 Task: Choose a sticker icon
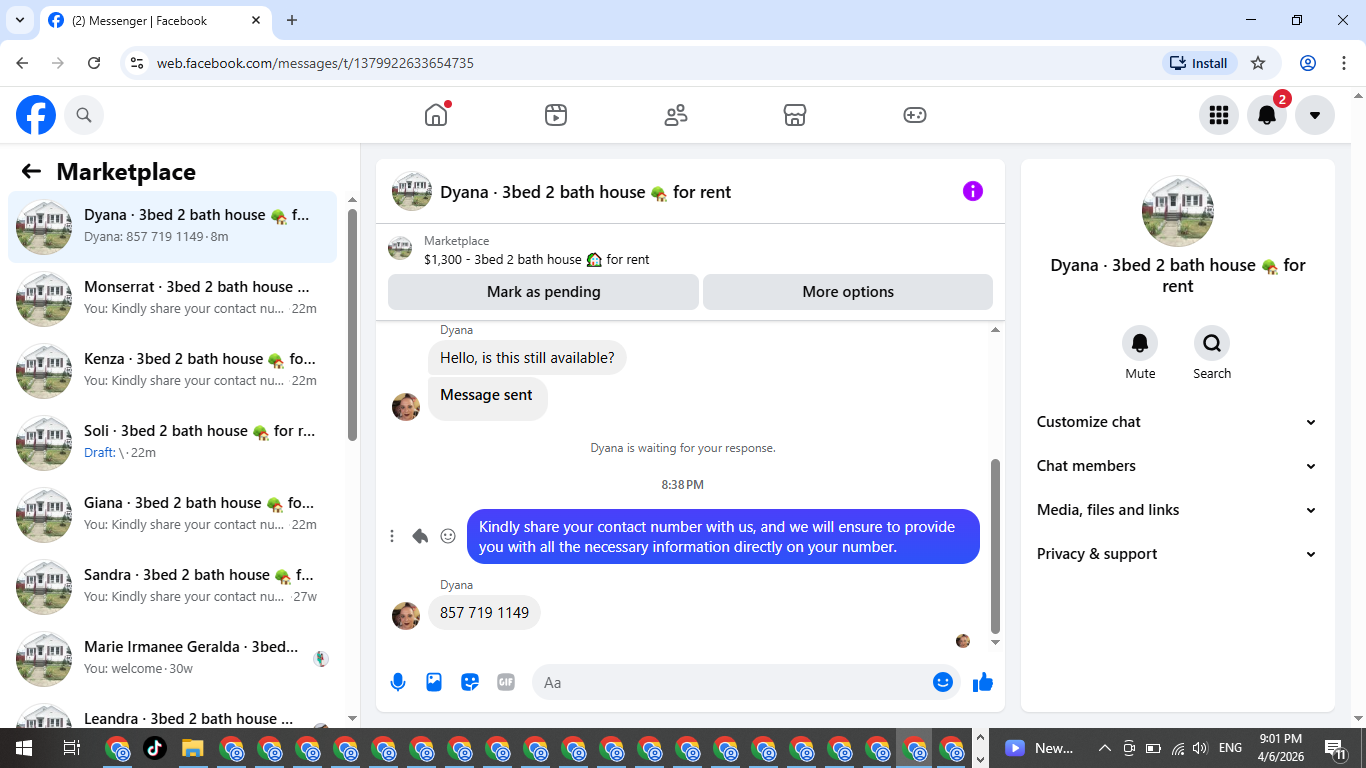click(x=470, y=682)
